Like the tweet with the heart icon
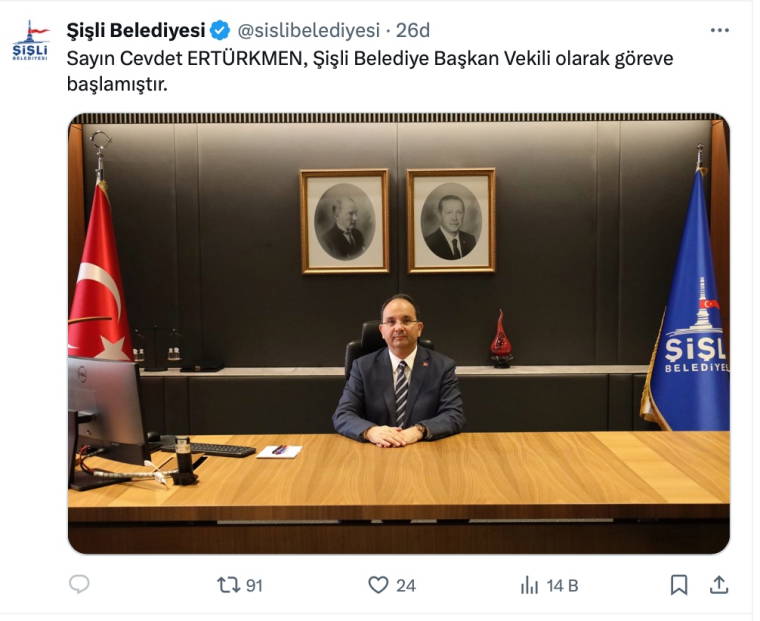The height and width of the screenshot is (621, 760). pyautogui.click(x=378, y=585)
